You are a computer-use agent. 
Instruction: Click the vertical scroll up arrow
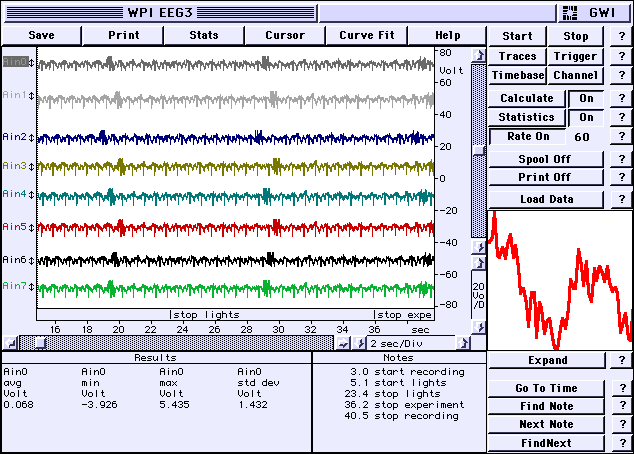click(x=478, y=55)
